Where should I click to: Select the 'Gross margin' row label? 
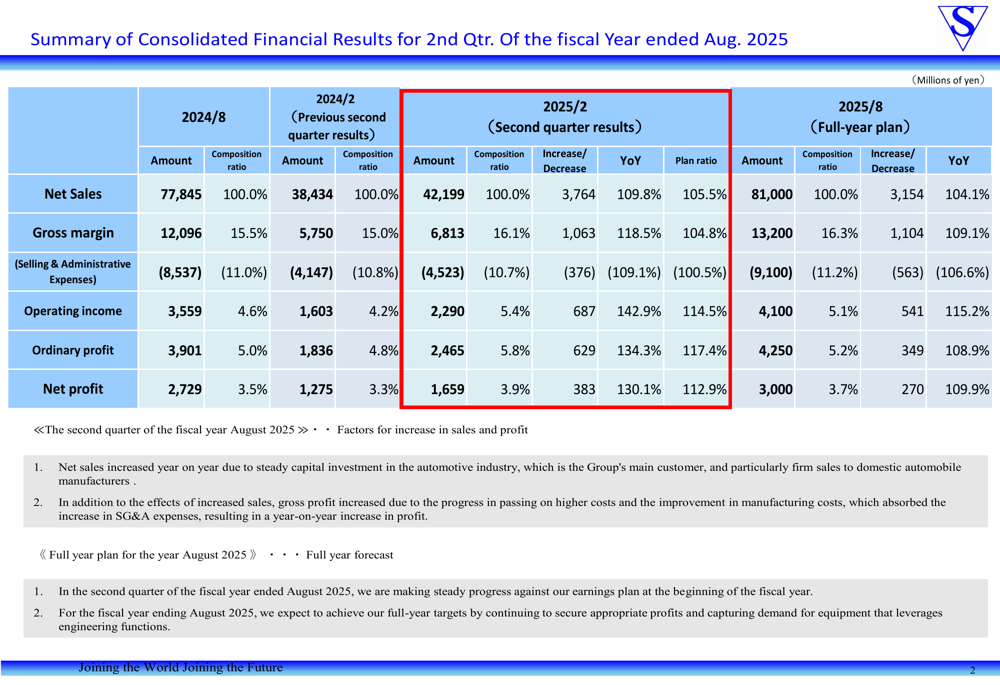pos(73,233)
